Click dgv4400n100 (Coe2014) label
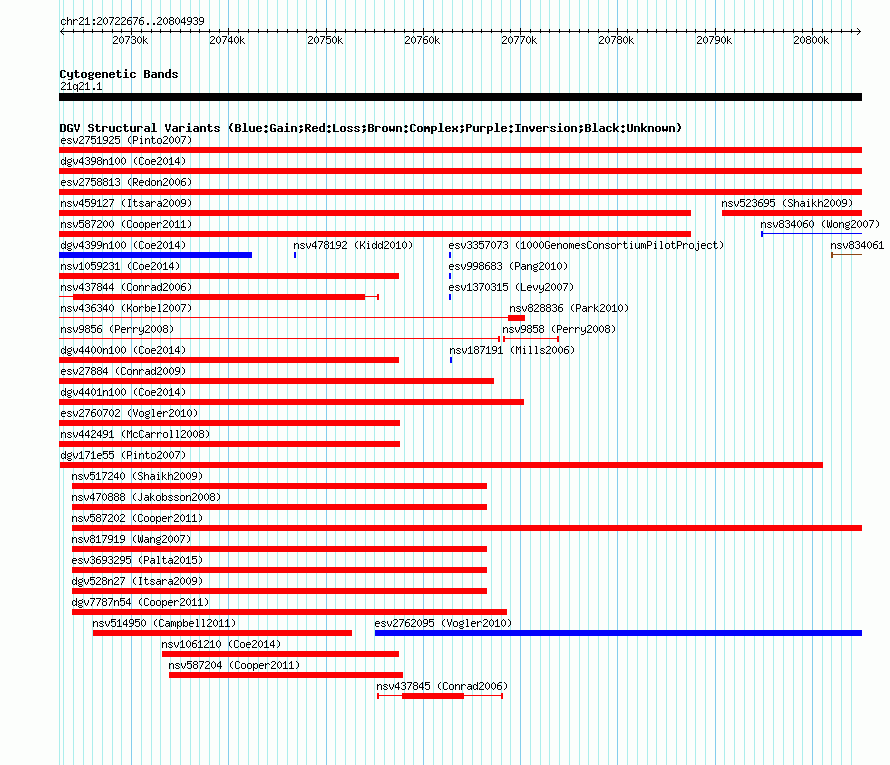Viewport: 890px width, 765px height. 123,350
